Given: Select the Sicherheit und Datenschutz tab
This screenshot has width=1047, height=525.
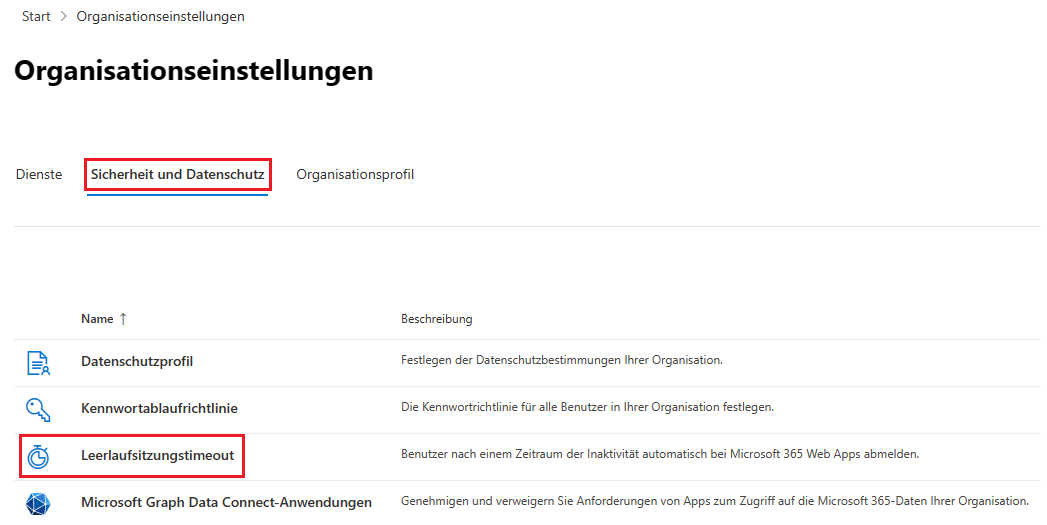Looking at the screenshot, I should click(x=177, y=175).
